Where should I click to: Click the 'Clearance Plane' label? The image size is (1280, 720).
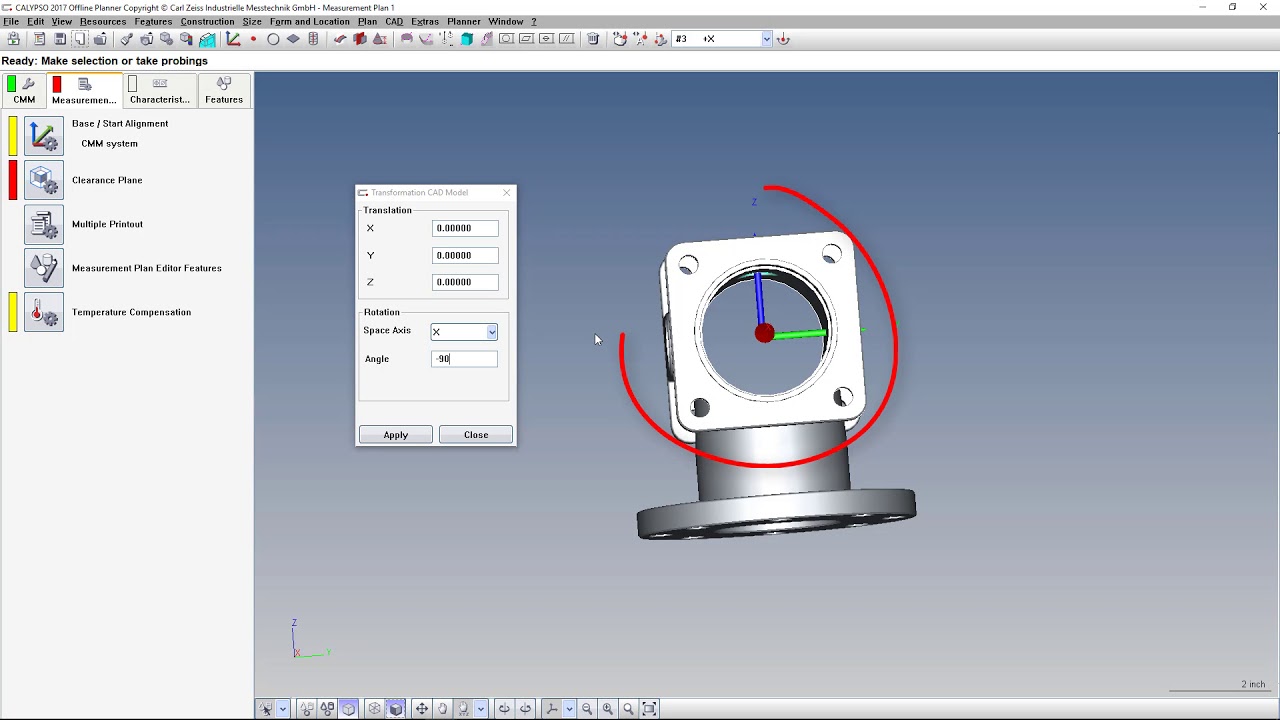[x=107, y=180]
